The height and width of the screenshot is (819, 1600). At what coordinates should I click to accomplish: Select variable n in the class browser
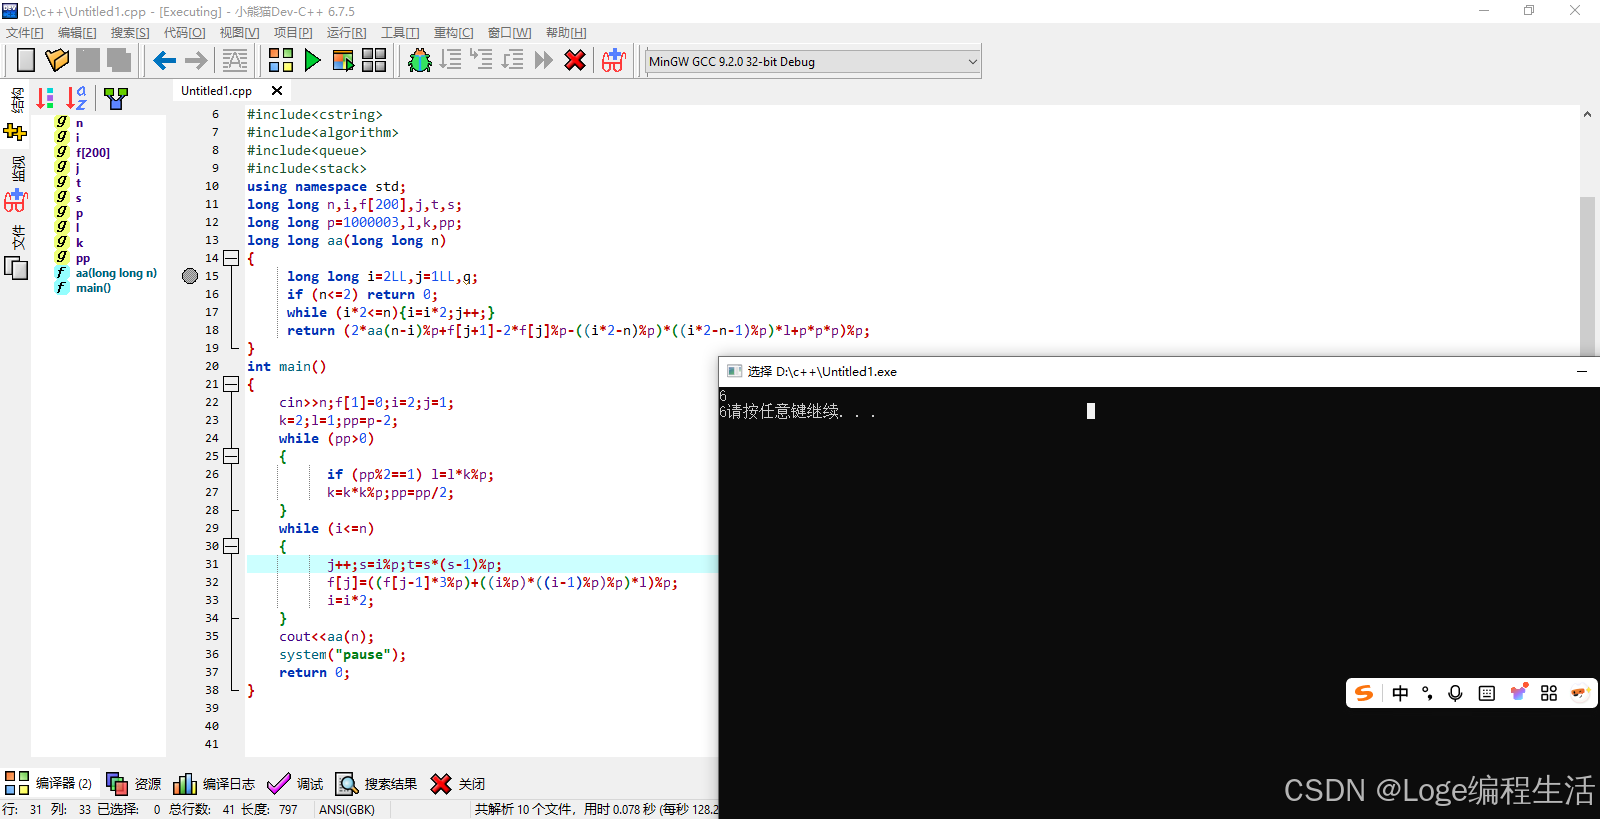coord(80,123)
